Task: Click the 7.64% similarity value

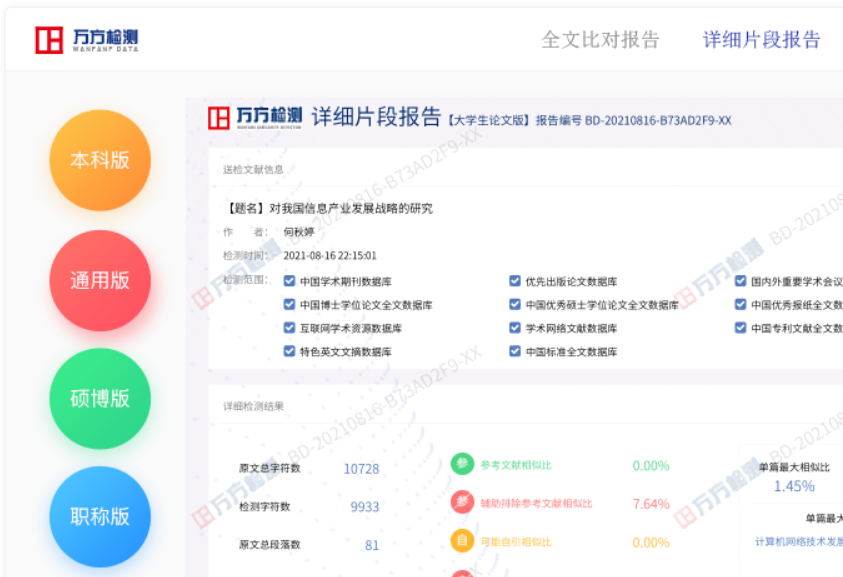Action: [651, 504]
